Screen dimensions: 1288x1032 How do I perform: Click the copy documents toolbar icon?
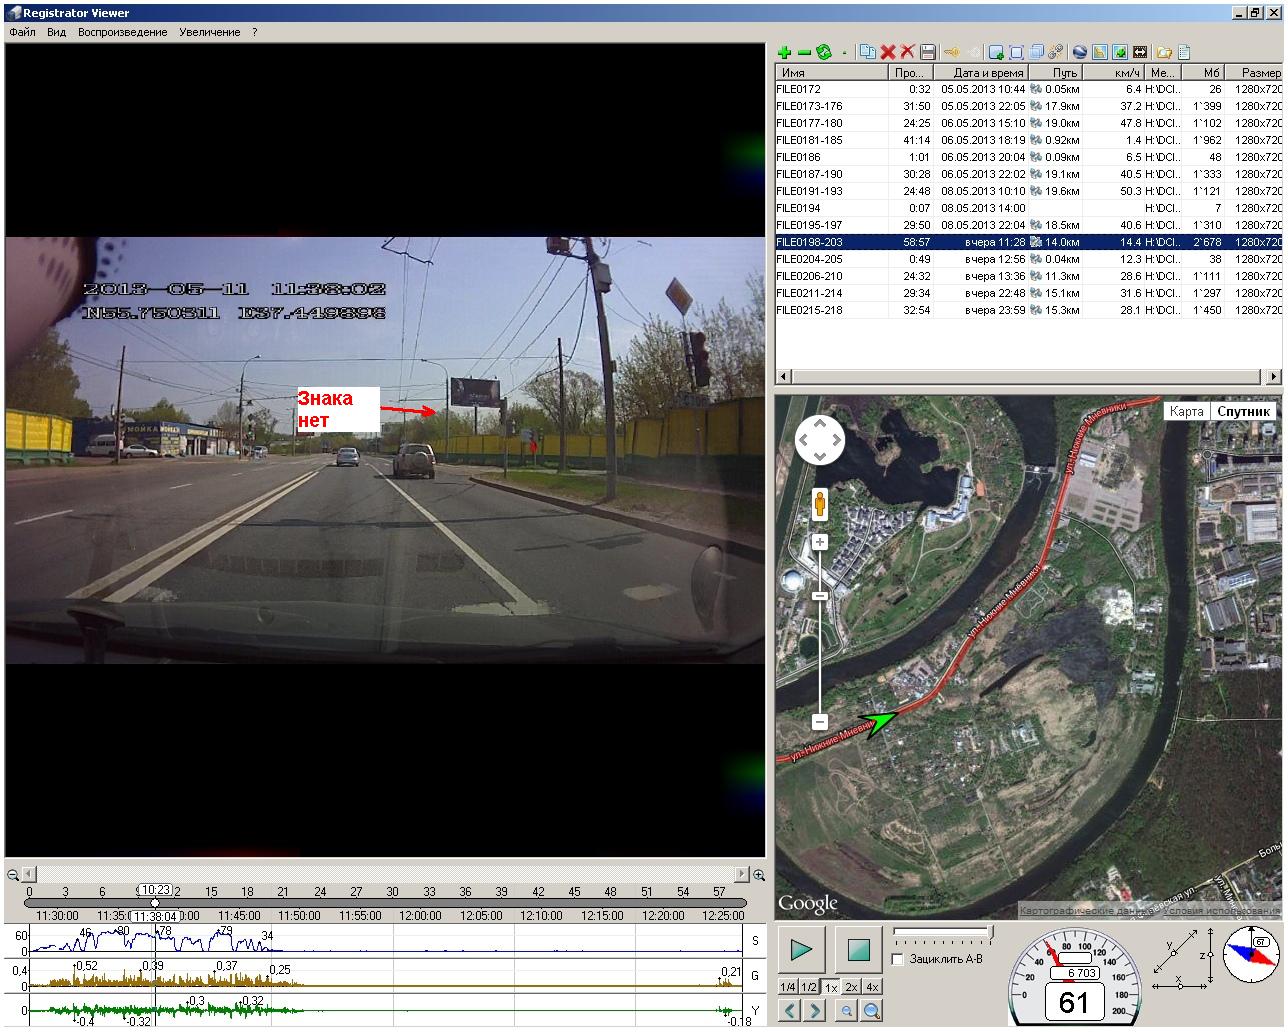(x=868, y=52)
